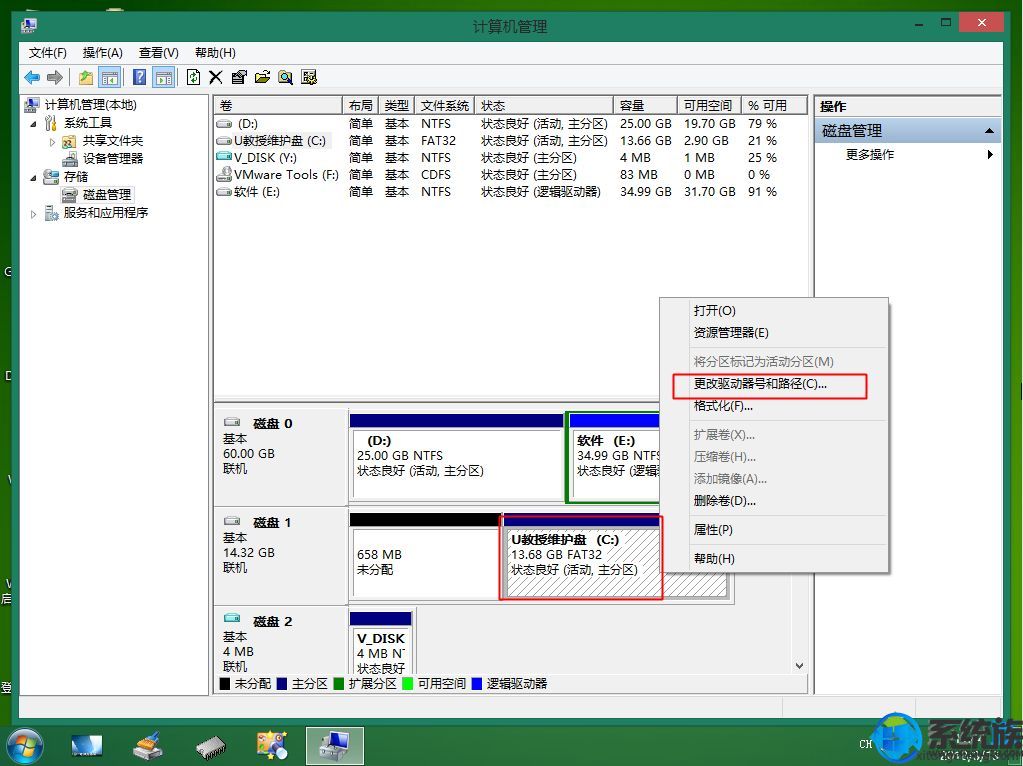
Task: Click the blue Help question mark icon
Action: [x=139, y=78]
